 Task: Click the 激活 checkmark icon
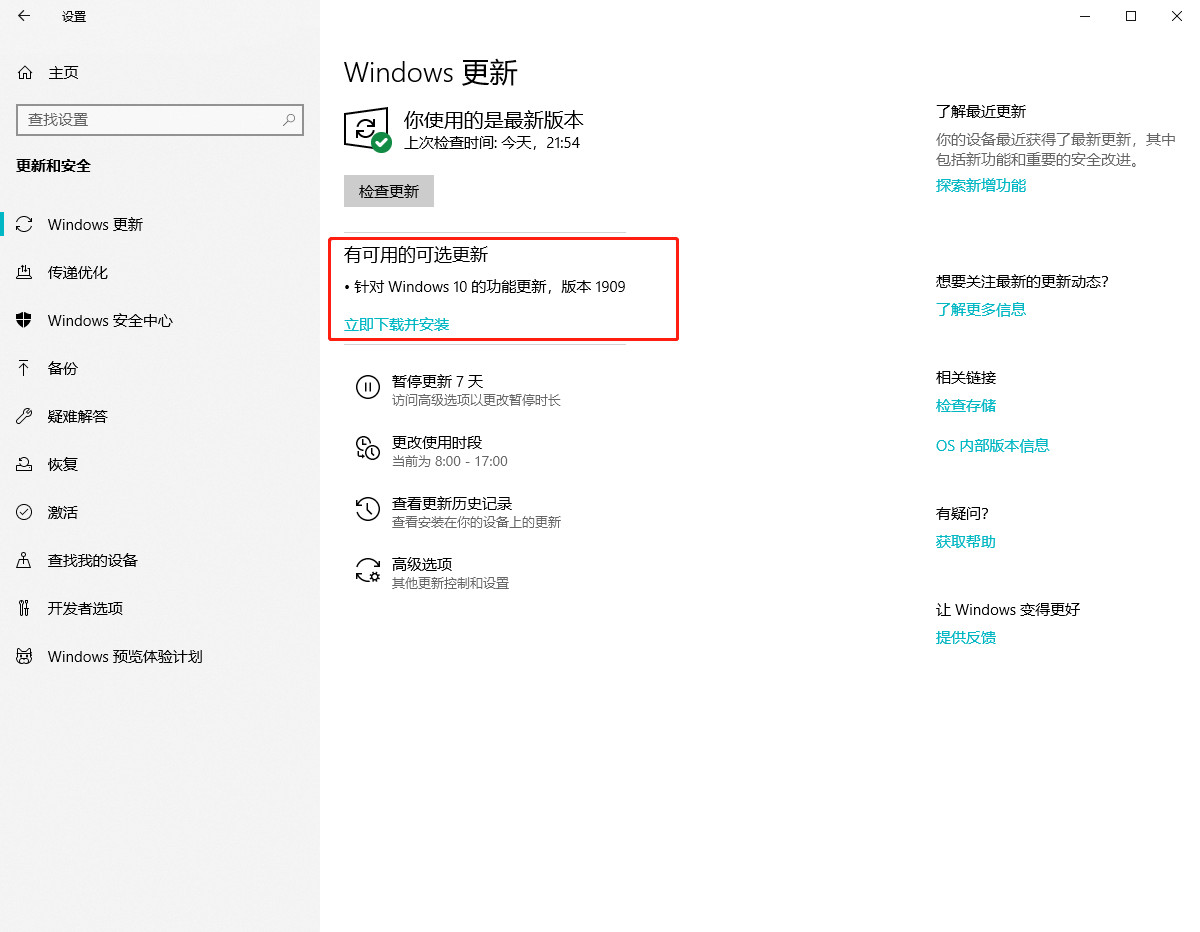[23, 512]
